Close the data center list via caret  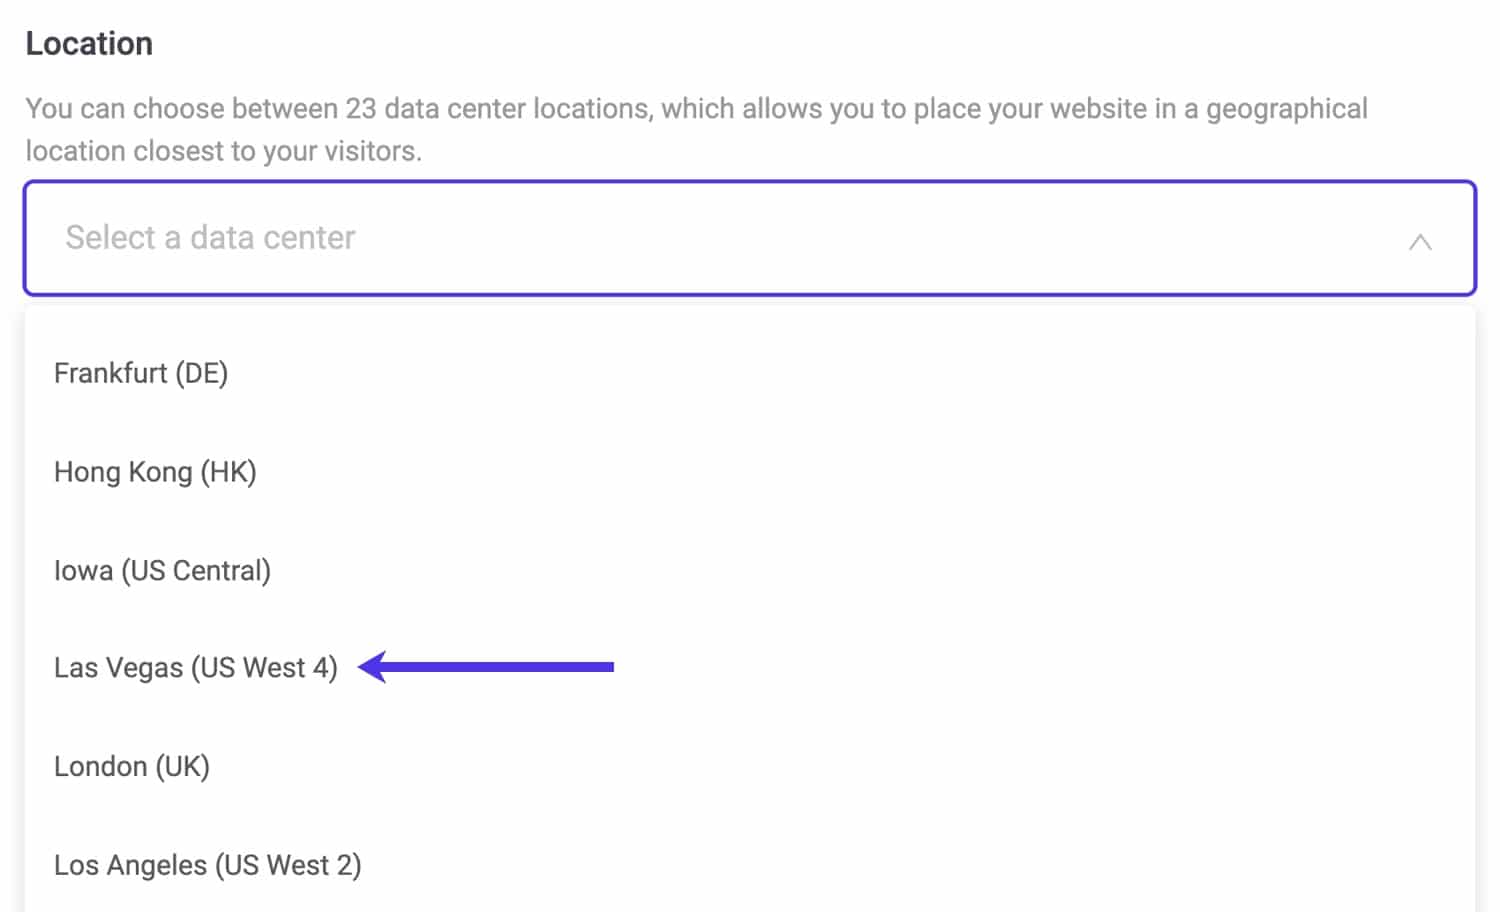tap(1419, 241)
